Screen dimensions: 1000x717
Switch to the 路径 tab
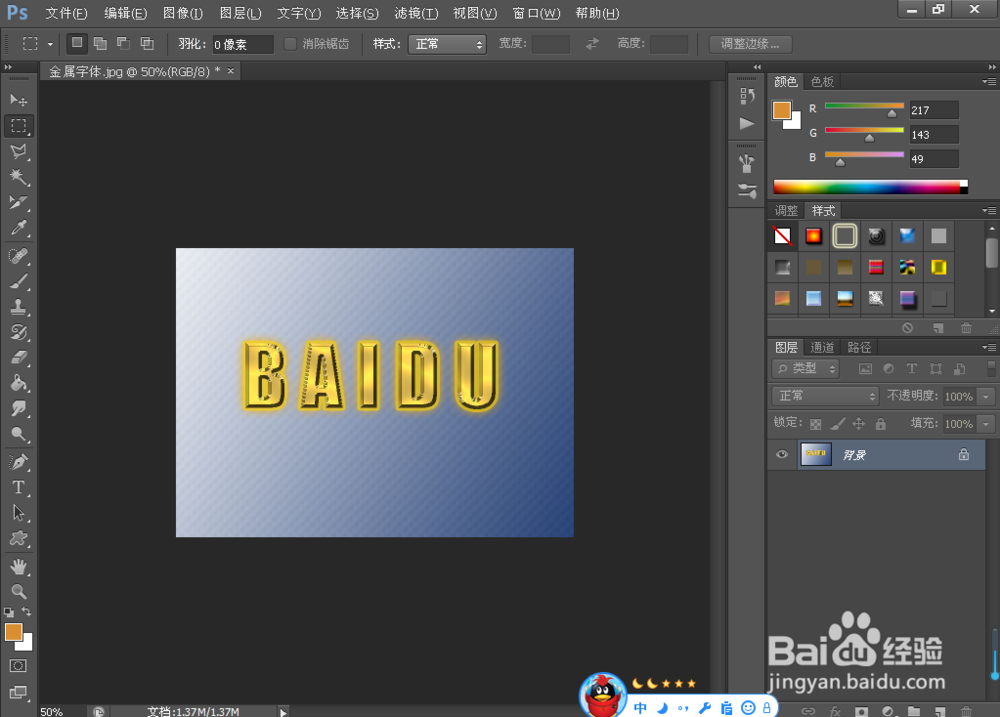(859, 347)
